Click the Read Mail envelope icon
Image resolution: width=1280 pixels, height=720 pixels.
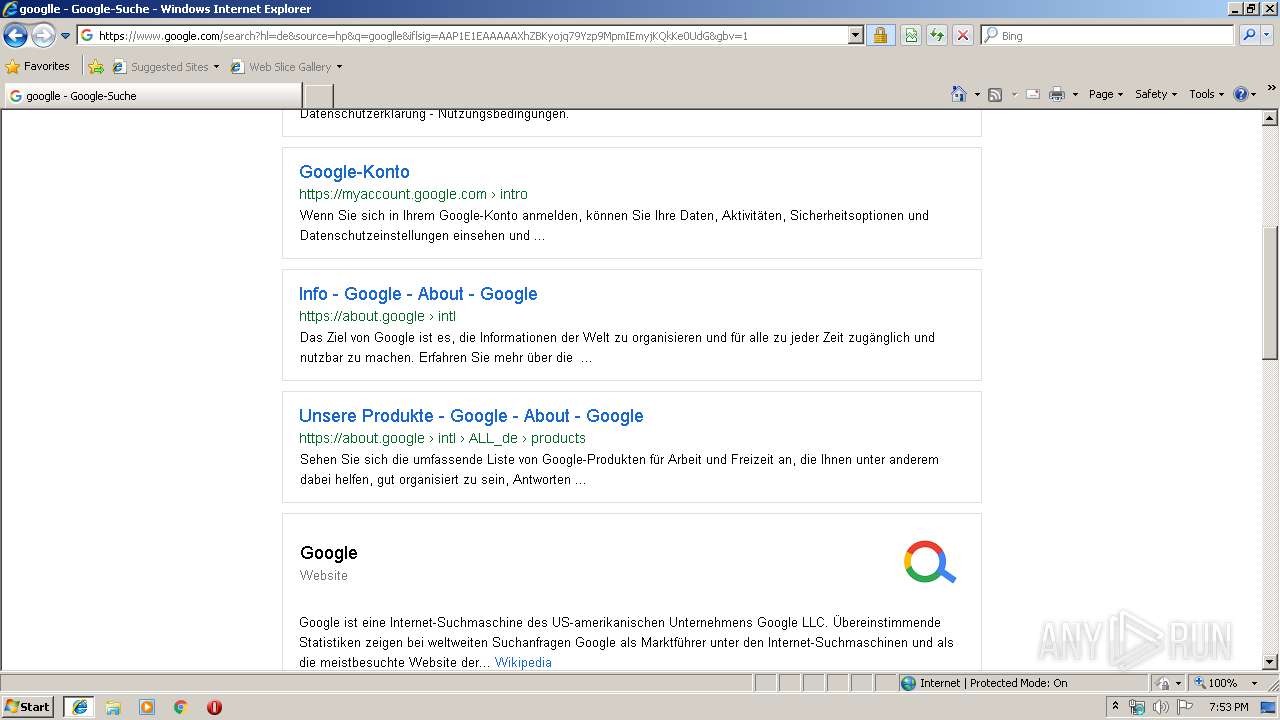click(1033, 94)
